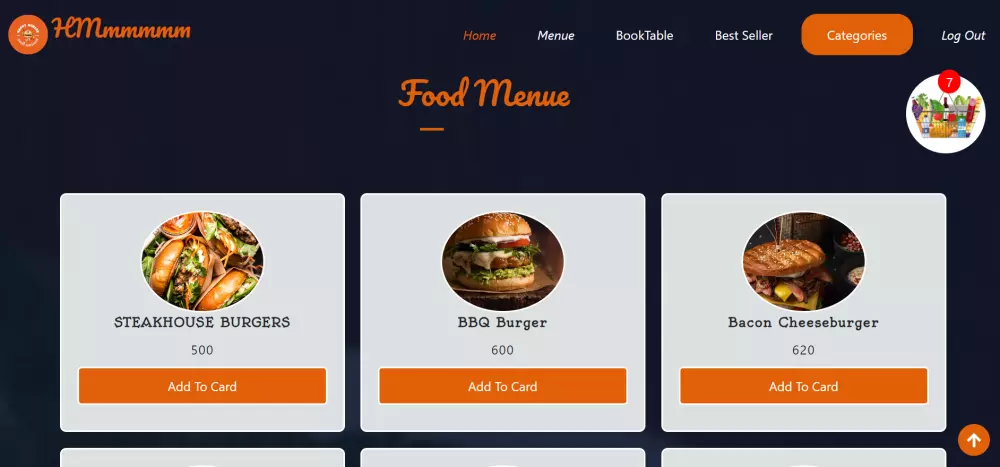Add BBQ Burger to card
Screen dimensions: 1000x467
click(503, 386)
